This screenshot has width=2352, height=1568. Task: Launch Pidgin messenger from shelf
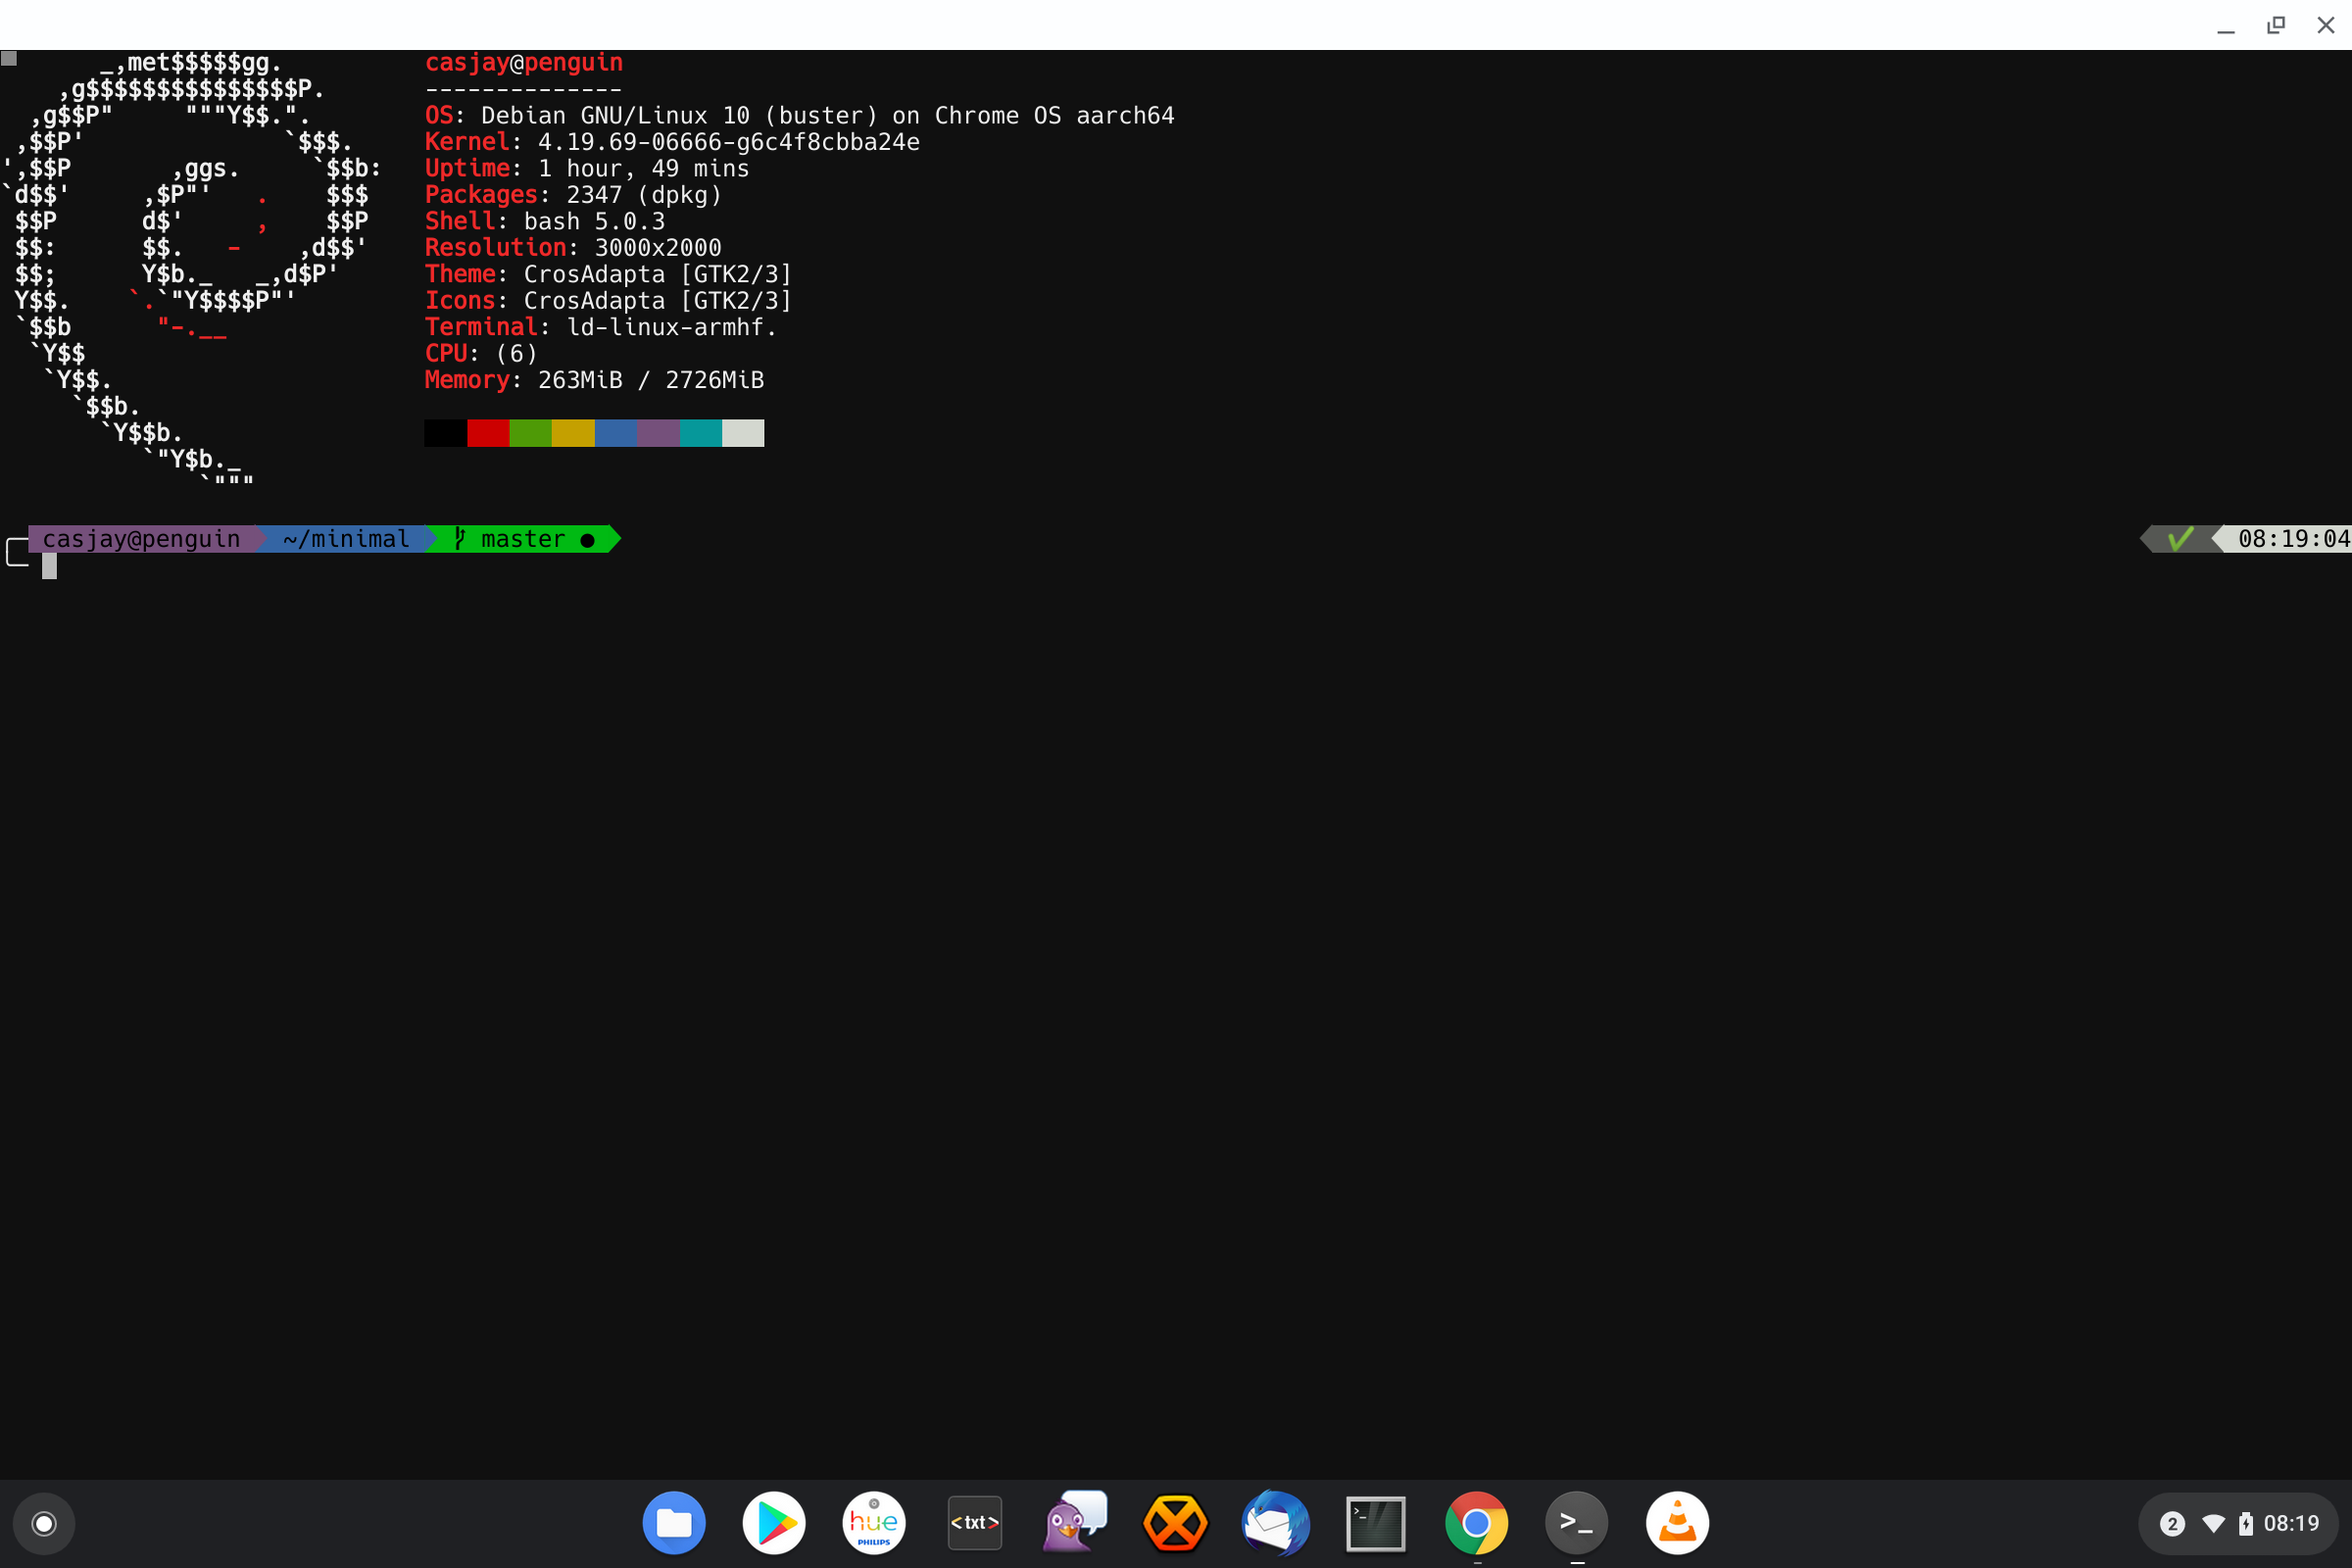click(1075, 1523)
